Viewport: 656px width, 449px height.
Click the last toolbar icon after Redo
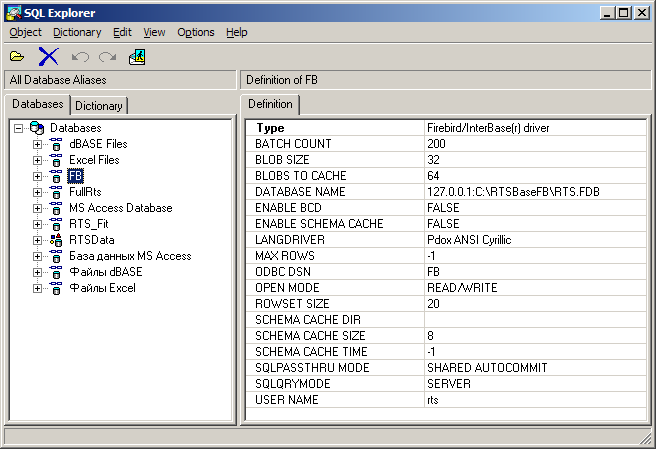137,56
